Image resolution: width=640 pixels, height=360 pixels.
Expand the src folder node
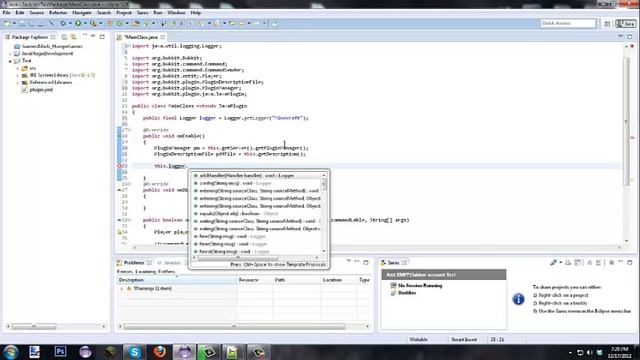(18, 68)
